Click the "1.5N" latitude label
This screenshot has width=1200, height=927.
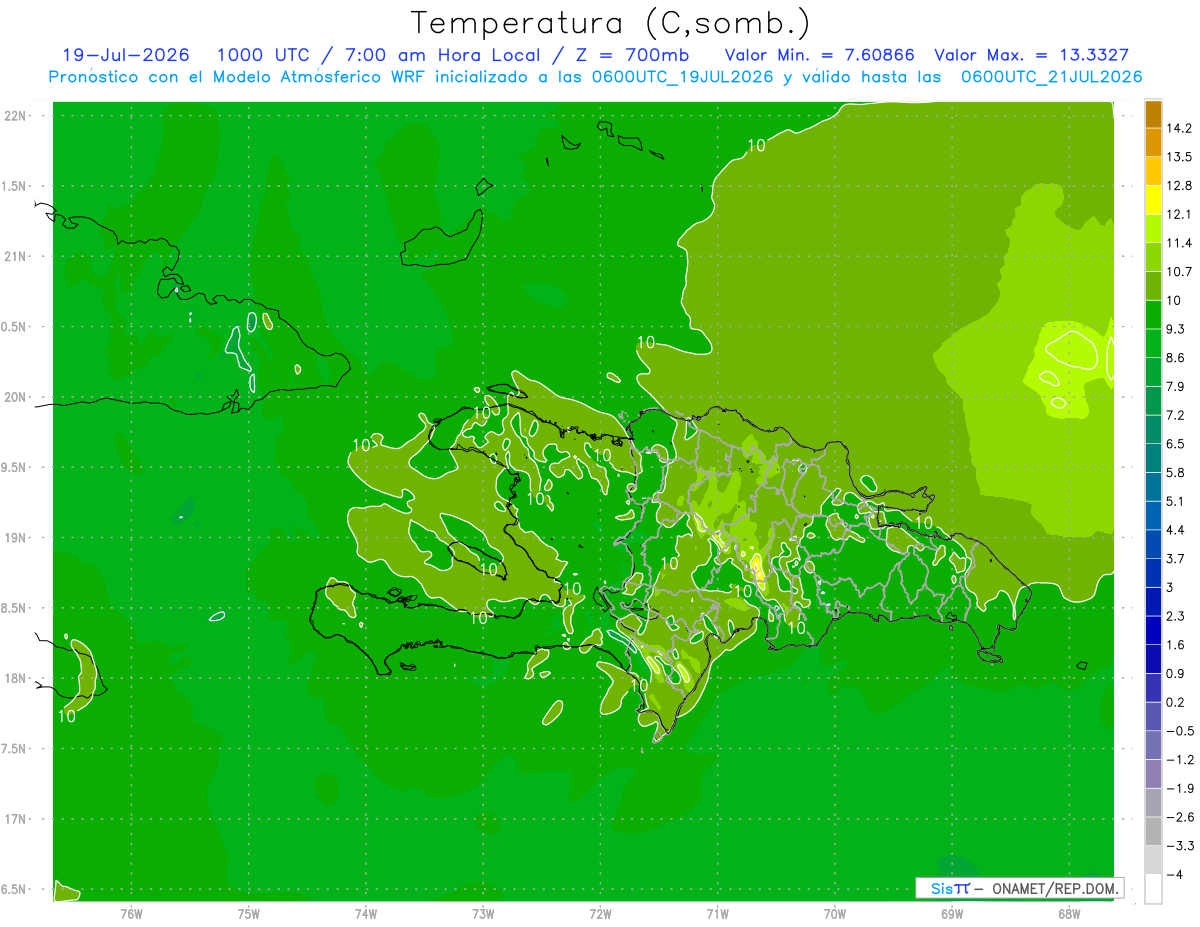15,186
